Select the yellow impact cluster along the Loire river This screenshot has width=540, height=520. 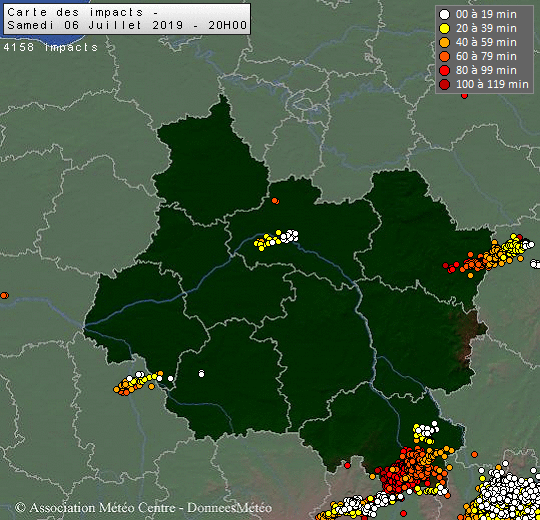point(267,240)
